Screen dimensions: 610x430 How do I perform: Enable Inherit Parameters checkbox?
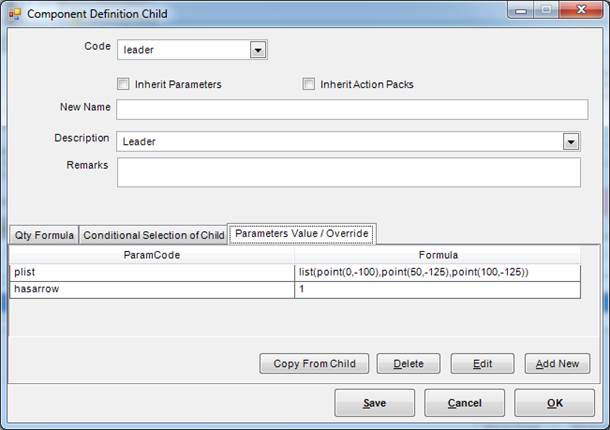(x=124, y=84)
